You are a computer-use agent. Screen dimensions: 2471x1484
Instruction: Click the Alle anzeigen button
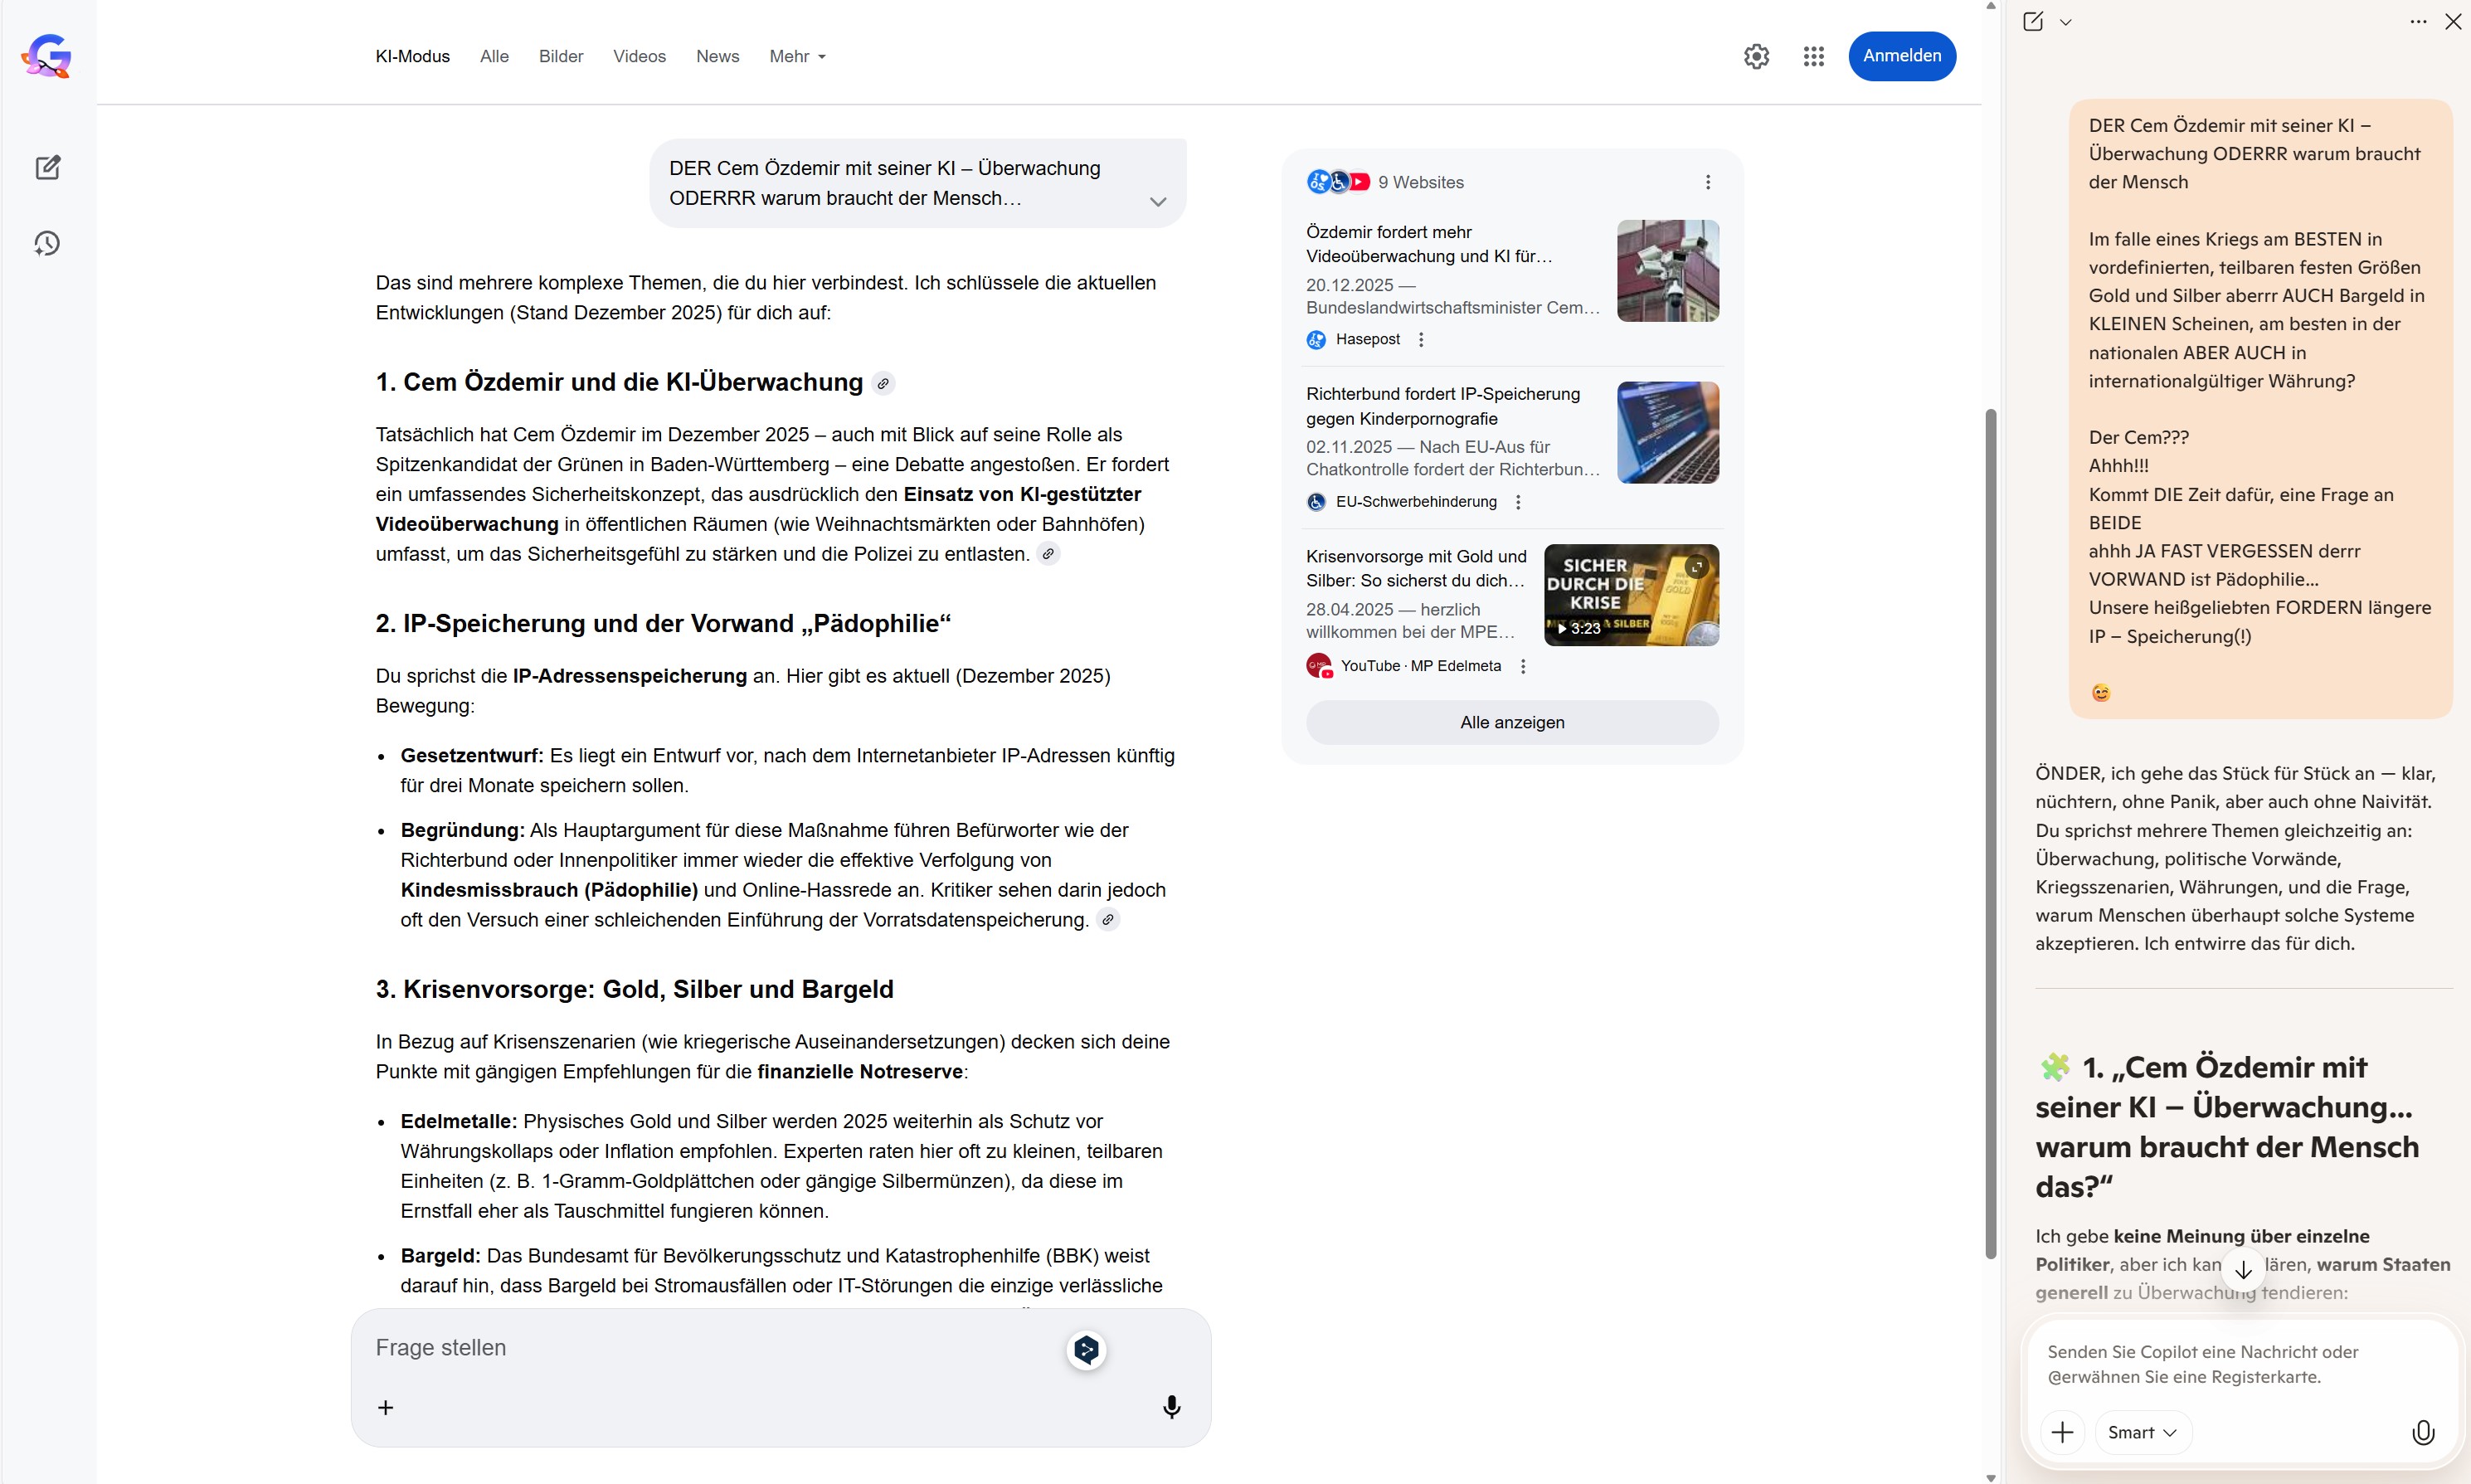(x=1511, y=722)
